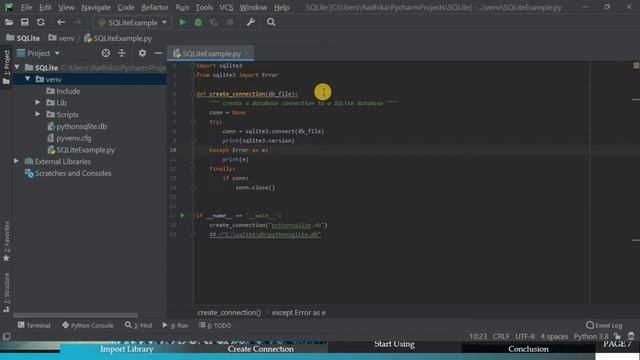Open the Terminal tool window
The width and height of the screenshot is (640, 360).
click(34, 325)
